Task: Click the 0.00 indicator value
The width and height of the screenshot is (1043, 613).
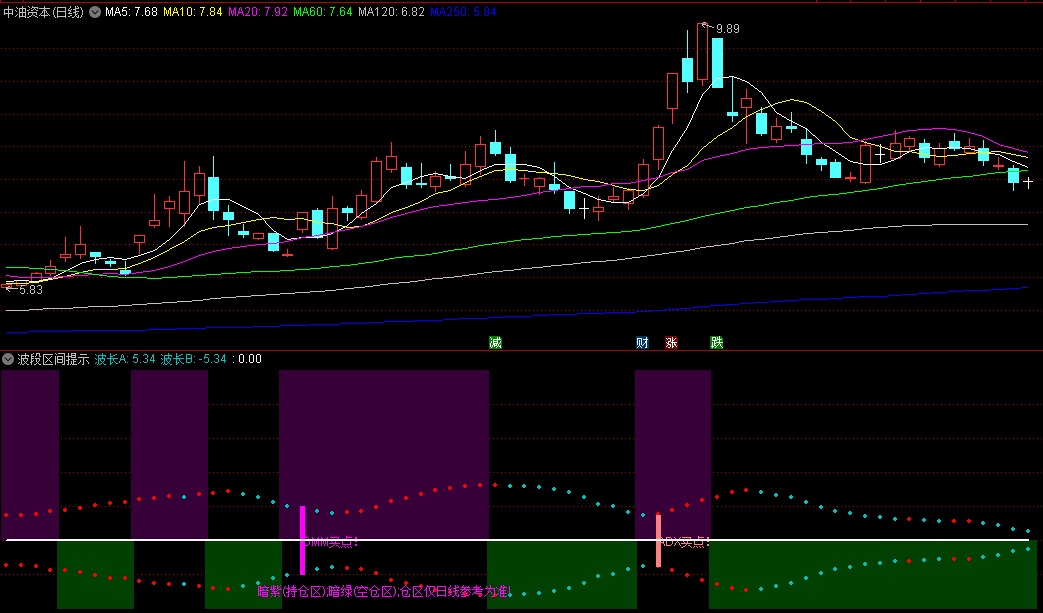Action: 250,359
